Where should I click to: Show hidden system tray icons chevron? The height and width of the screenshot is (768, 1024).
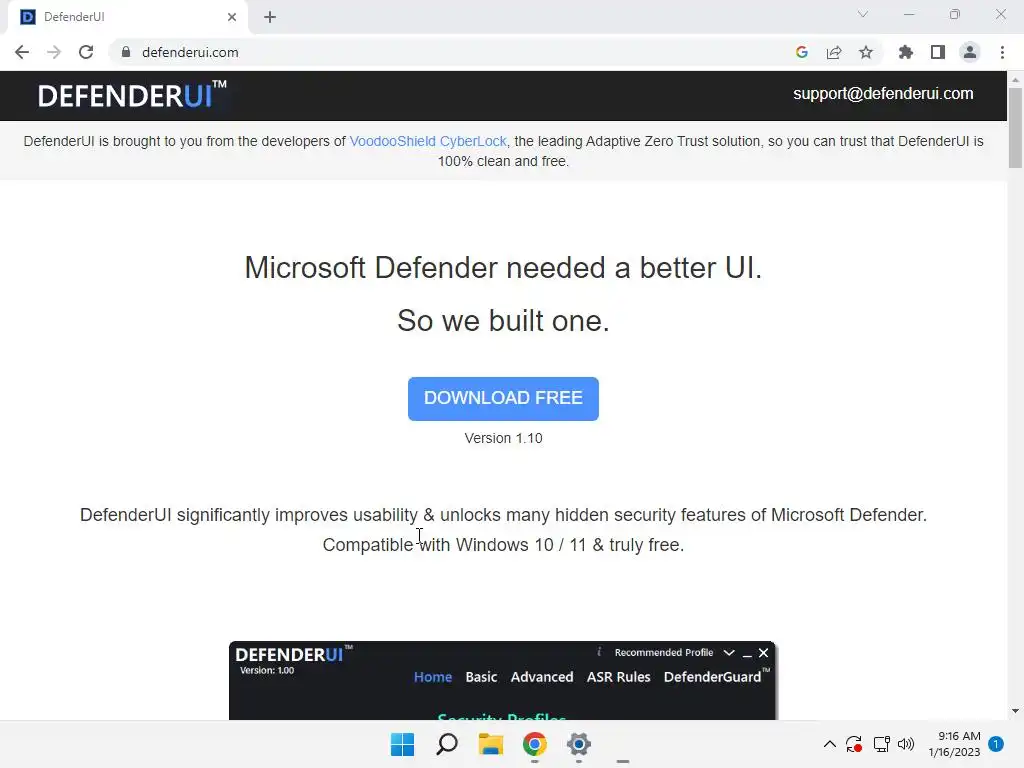(x=829, y=744)
